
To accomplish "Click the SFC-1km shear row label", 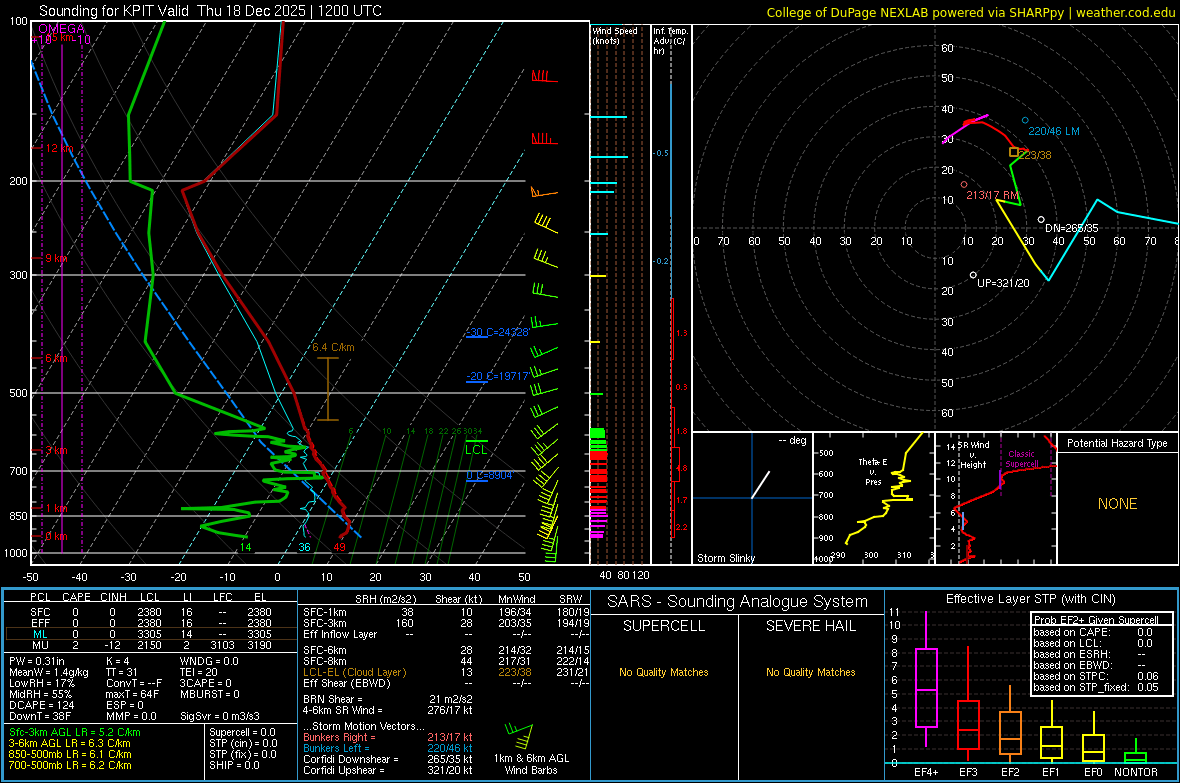I will 325,612.
